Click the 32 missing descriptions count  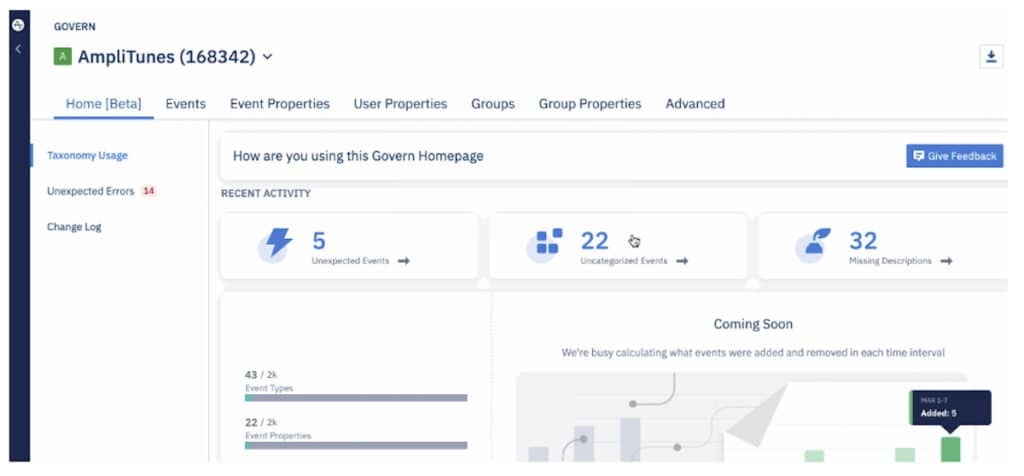863,241
